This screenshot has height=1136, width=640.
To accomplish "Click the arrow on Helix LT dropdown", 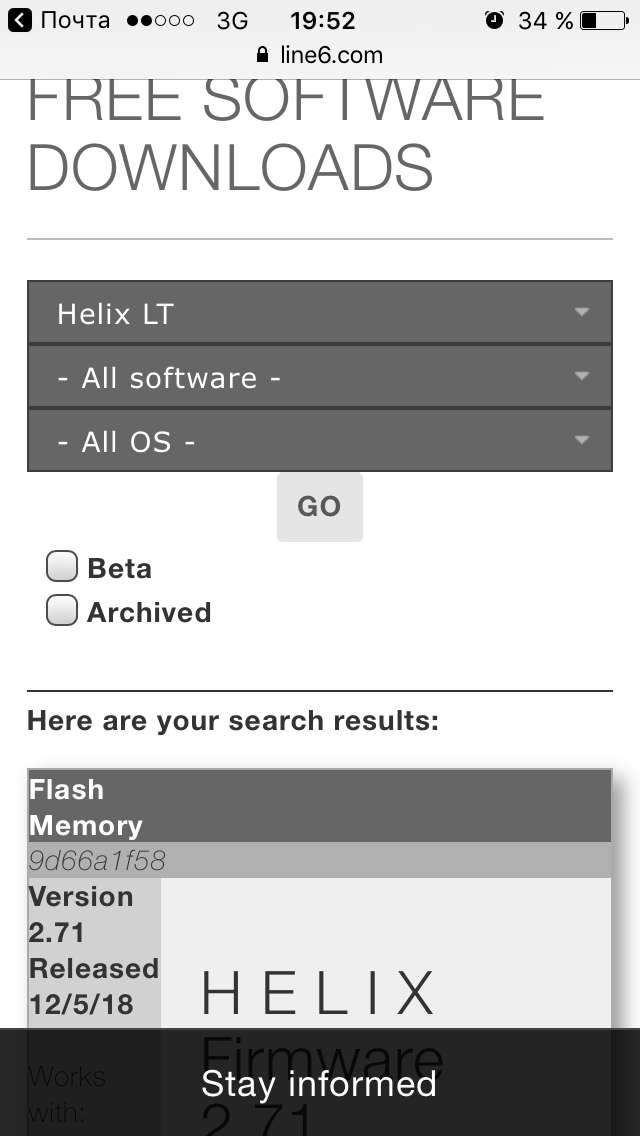I will click(582, 313).
